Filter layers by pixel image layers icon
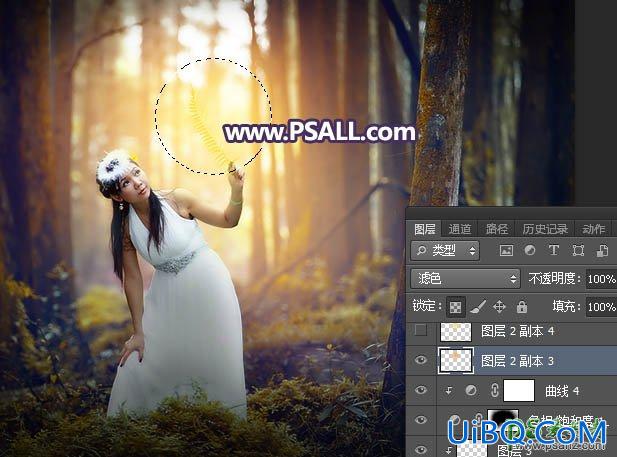This screenshot has width=617, height=457. [x=506, y=250]
